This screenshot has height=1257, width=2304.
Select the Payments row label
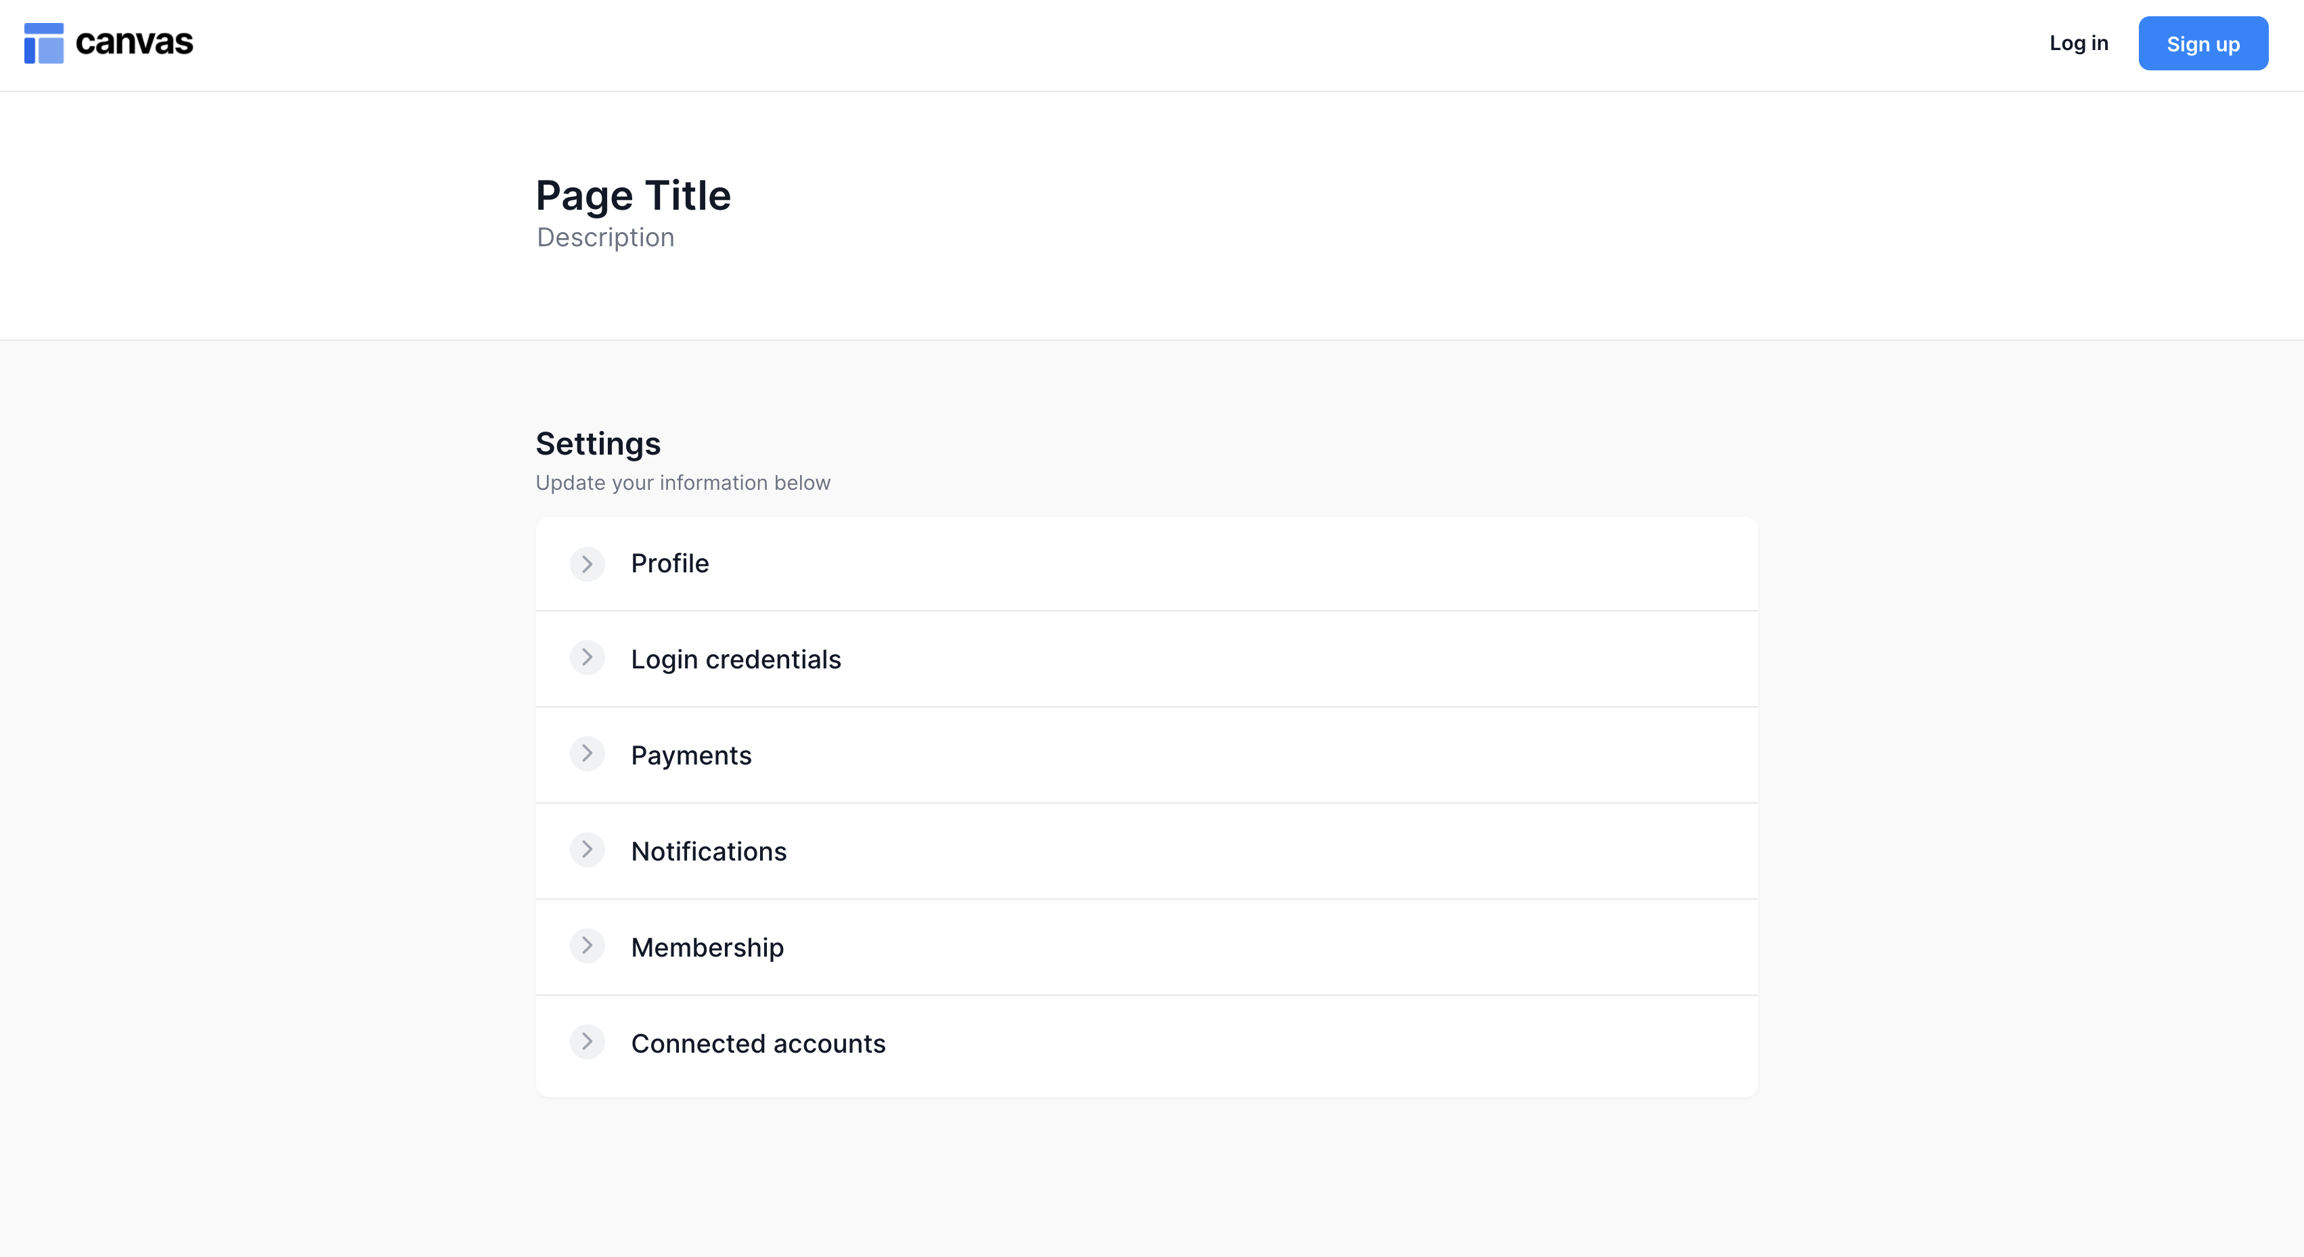(x=690, y=755)
